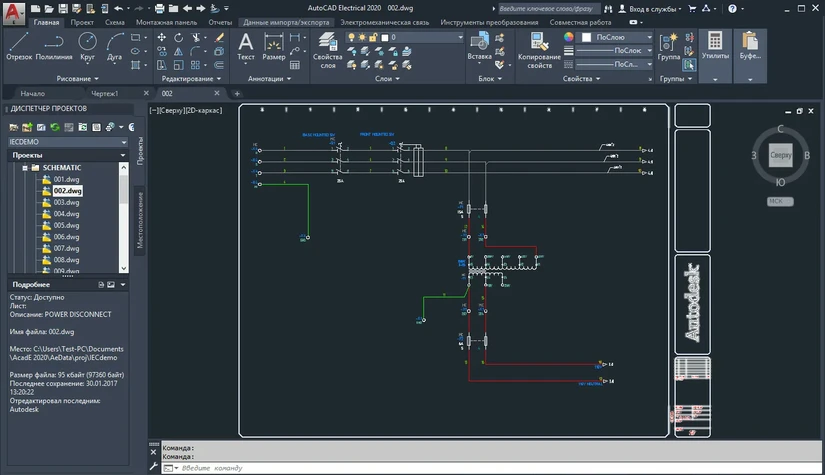The image size is (825, 475).
Task: Select the Полилиния polyline tool
Action: click(x=54, y=46)
